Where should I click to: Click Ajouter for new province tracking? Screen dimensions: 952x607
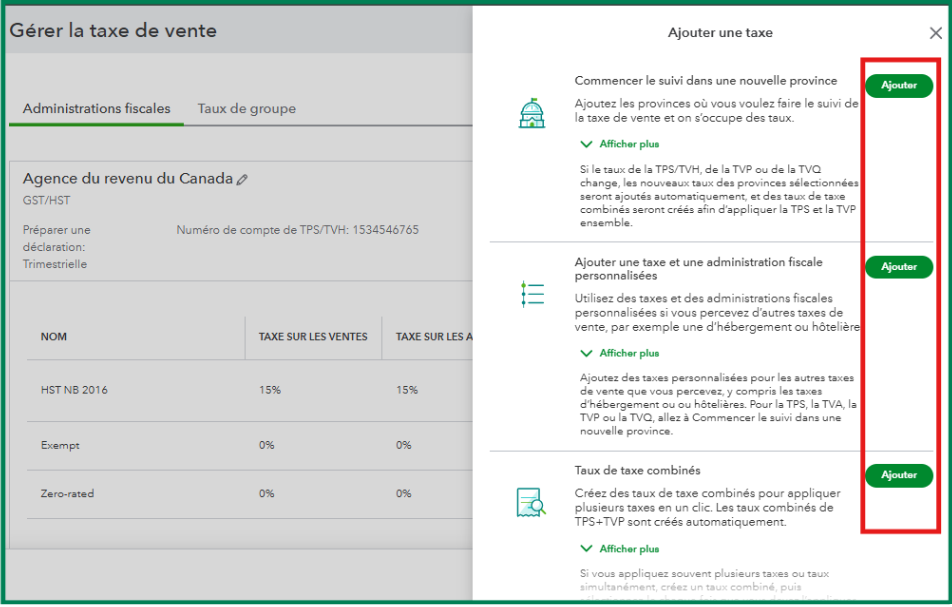point(898,86)
